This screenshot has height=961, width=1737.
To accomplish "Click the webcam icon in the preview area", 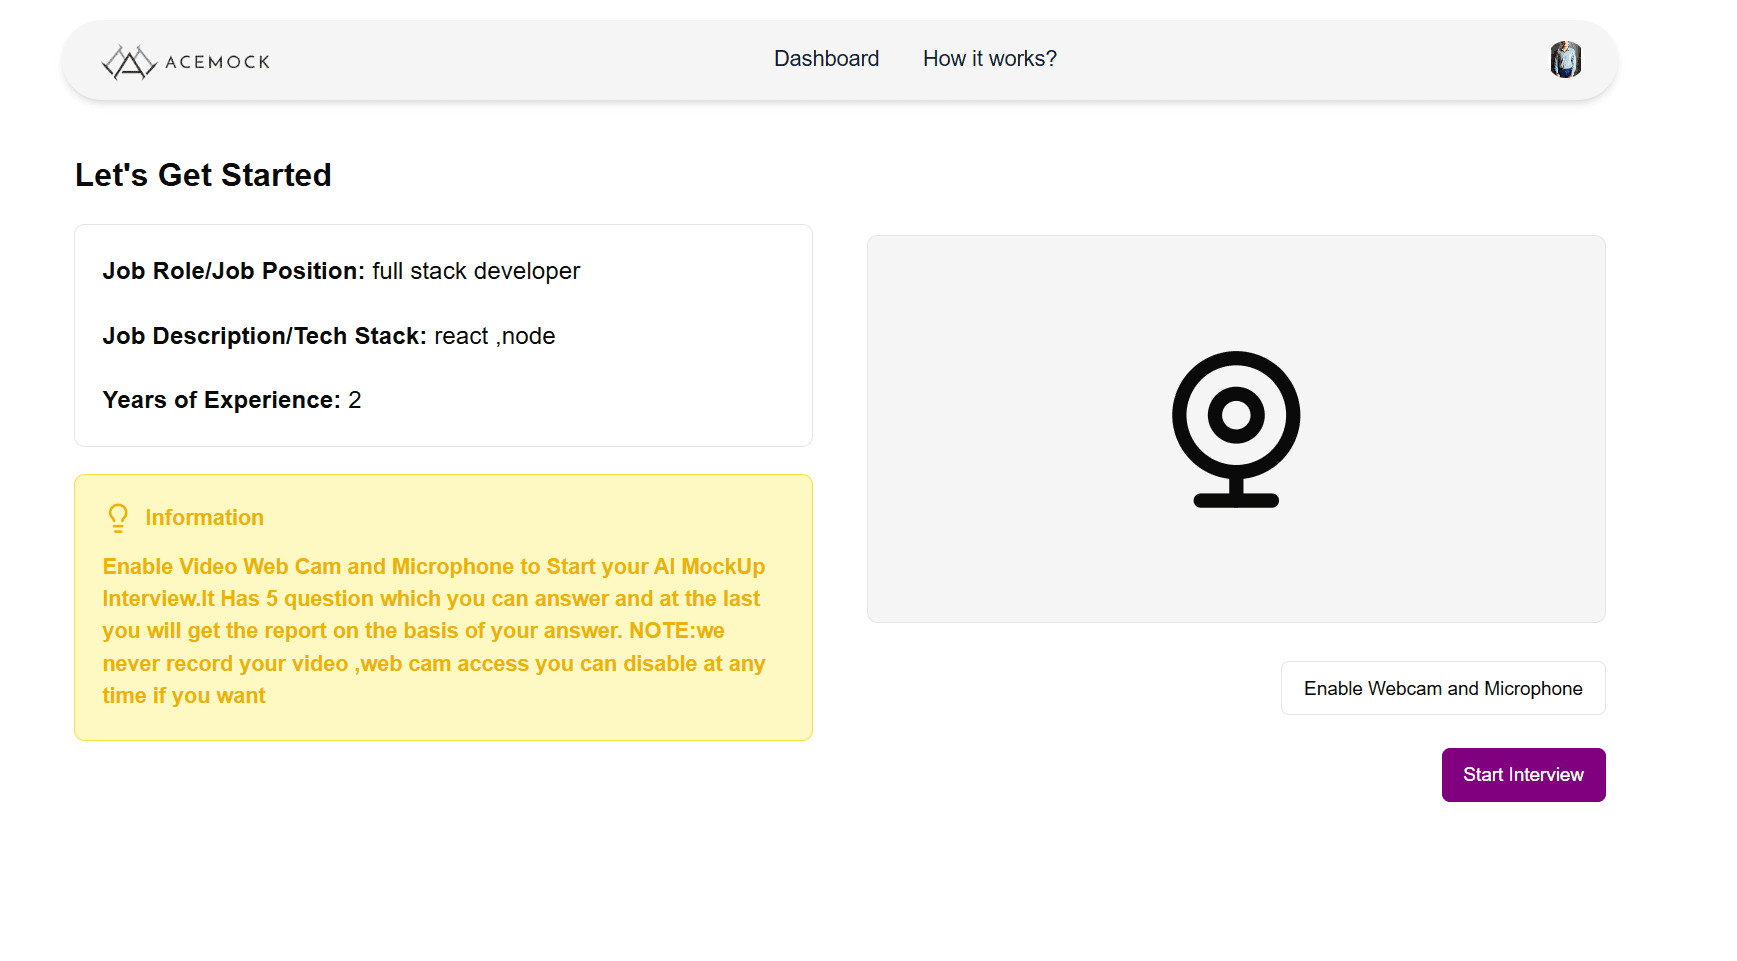I will (1236, 430).
